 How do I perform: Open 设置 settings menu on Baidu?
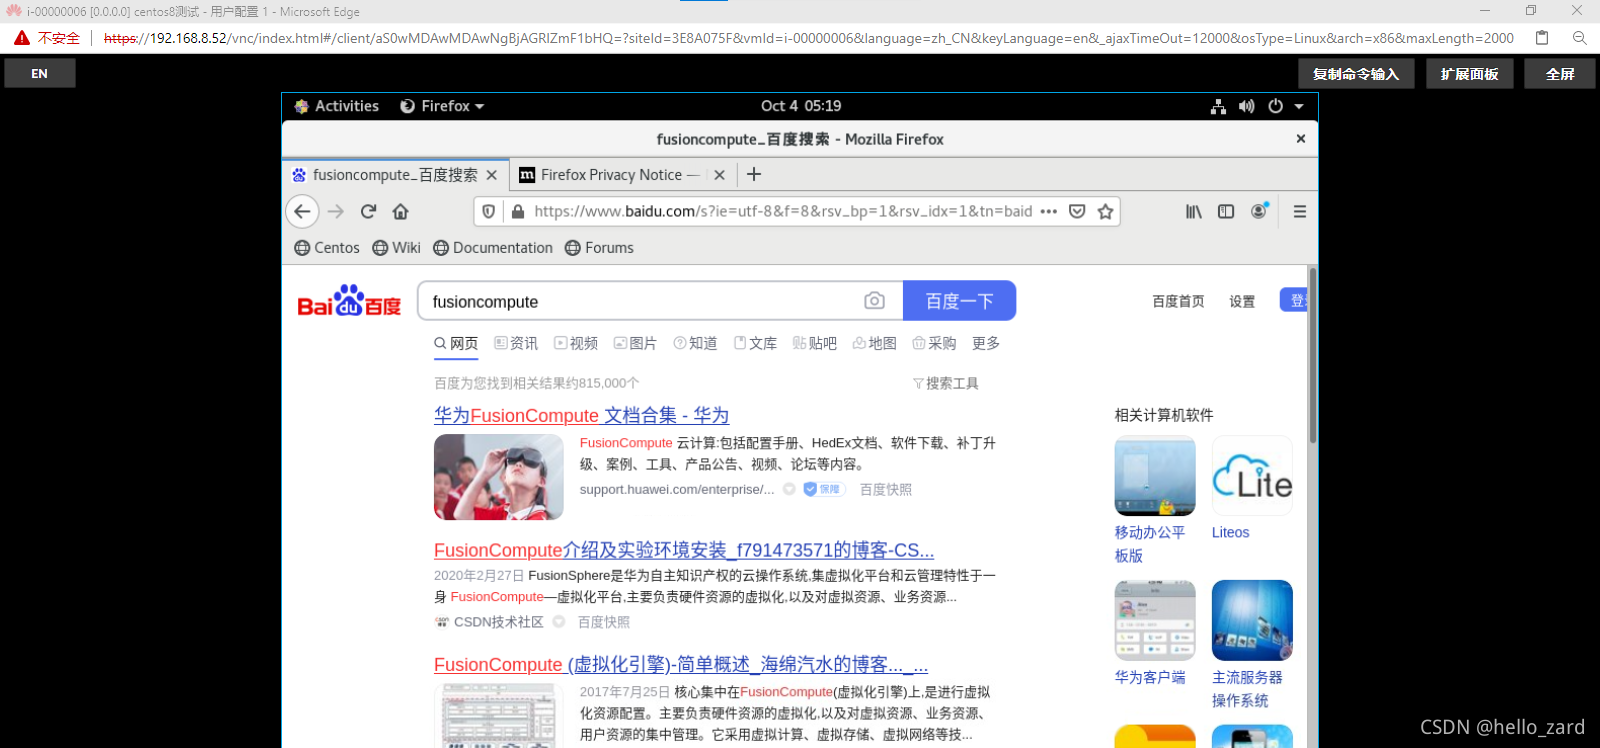[1242, 301]
